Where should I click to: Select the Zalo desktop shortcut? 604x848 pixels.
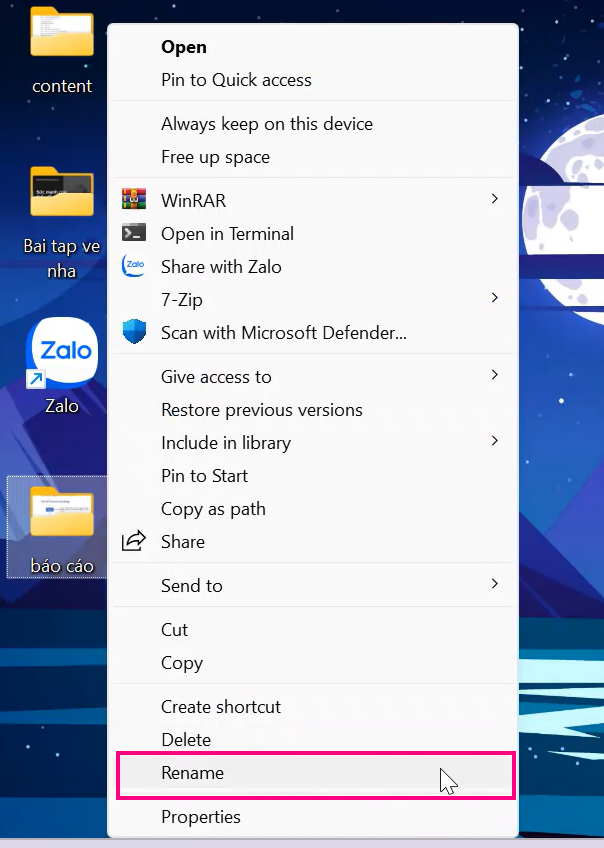[x=62, y=366]
